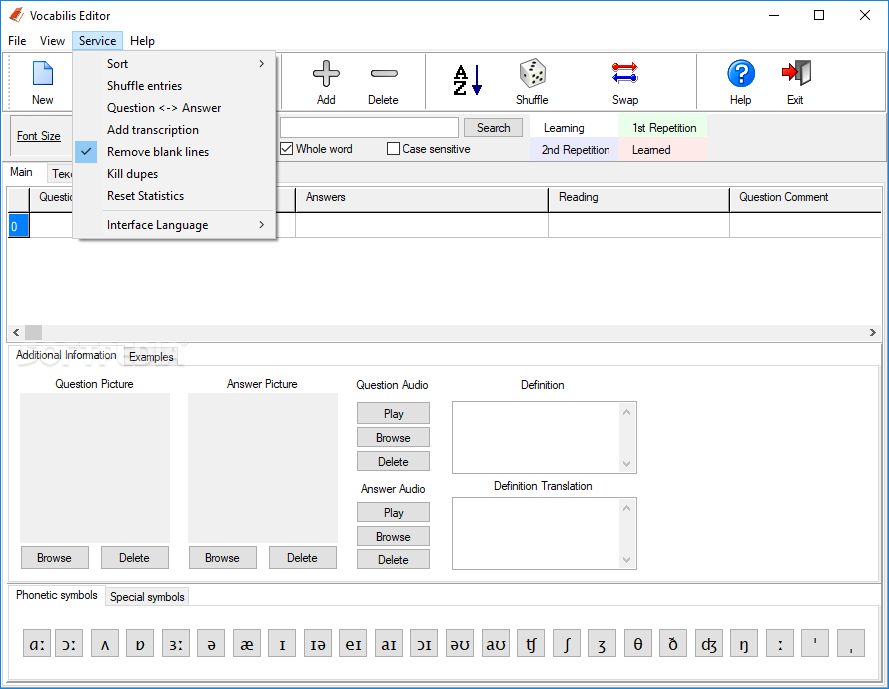
Task: Click the Font Size link
Action: 39,136
